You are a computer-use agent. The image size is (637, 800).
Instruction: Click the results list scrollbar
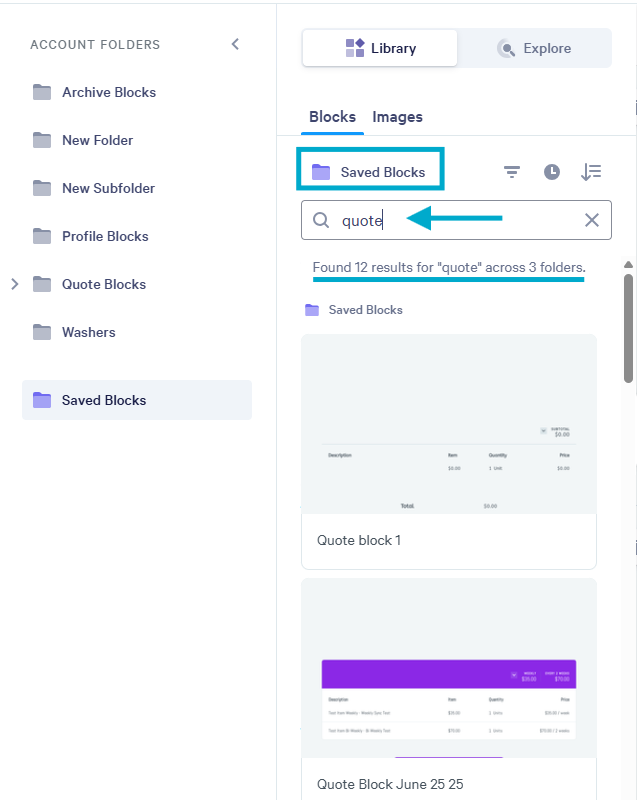point(628,328)
